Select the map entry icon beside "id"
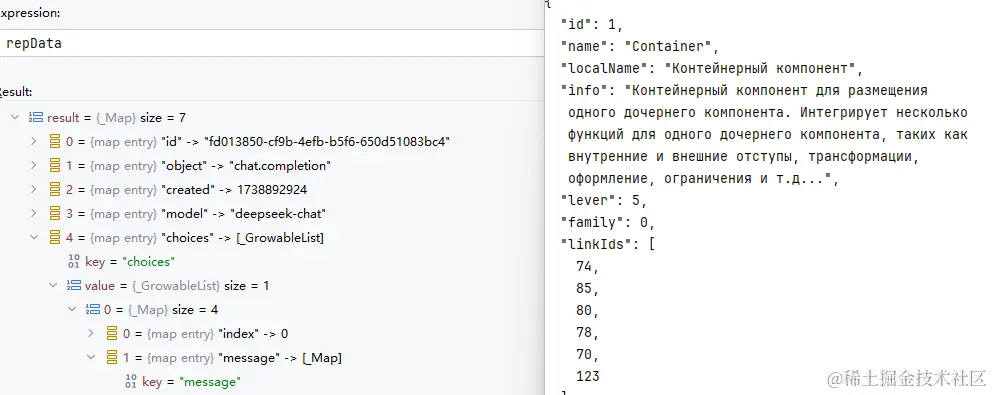 pos(55,142)
